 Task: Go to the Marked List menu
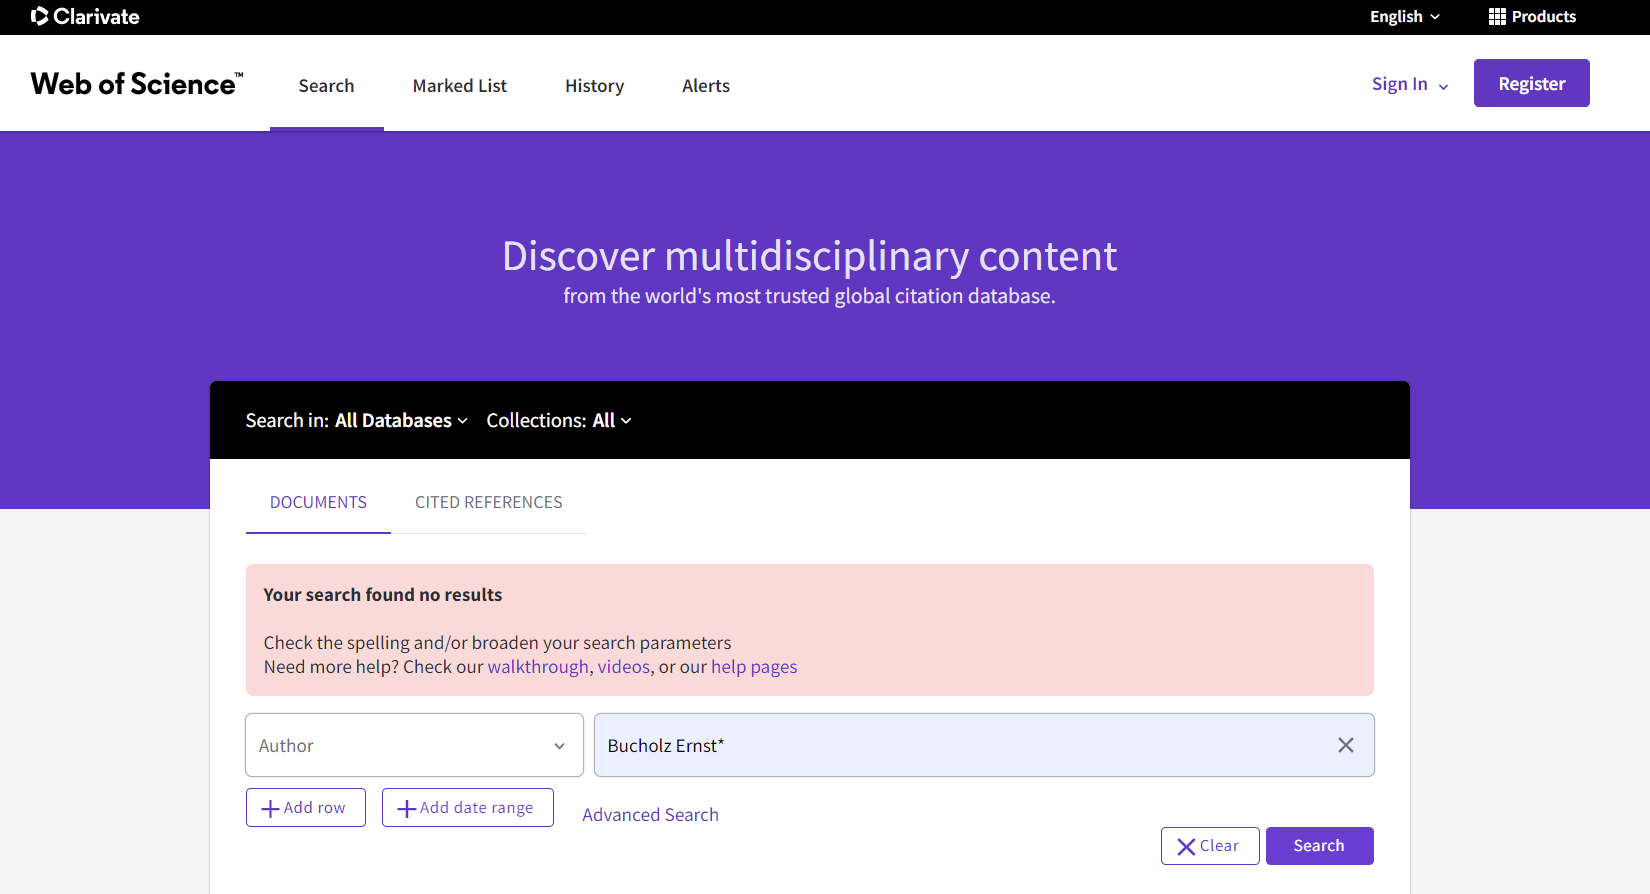click(459, 86)
